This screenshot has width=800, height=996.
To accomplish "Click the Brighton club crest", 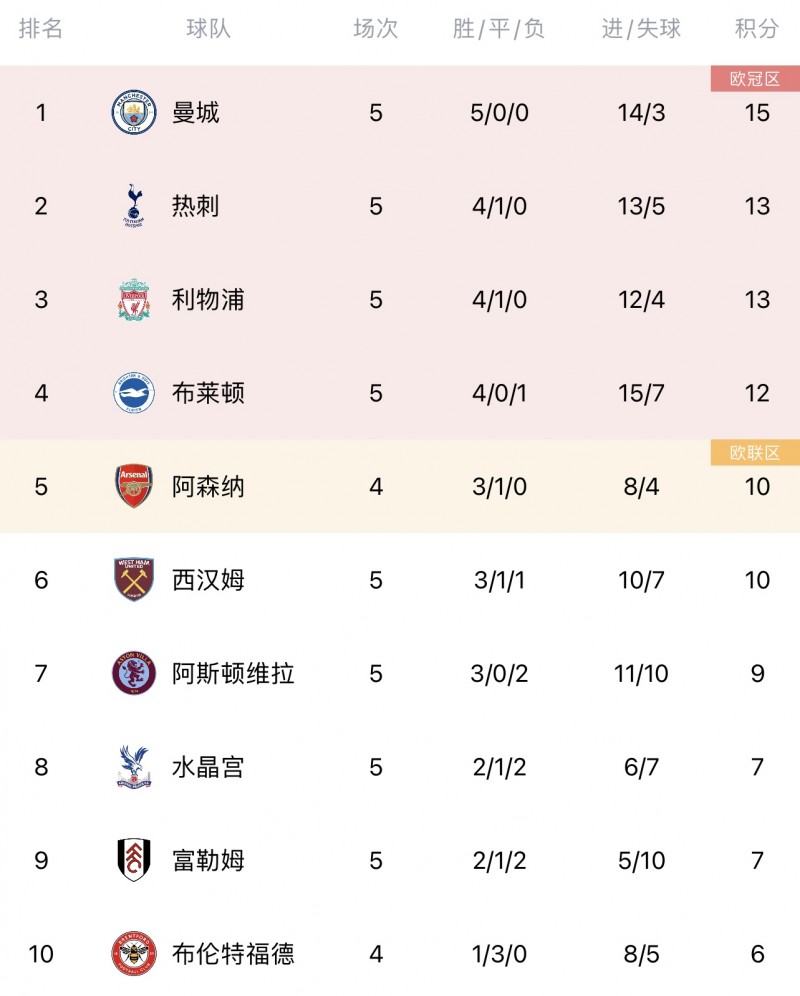I will (x=134, y=393).
